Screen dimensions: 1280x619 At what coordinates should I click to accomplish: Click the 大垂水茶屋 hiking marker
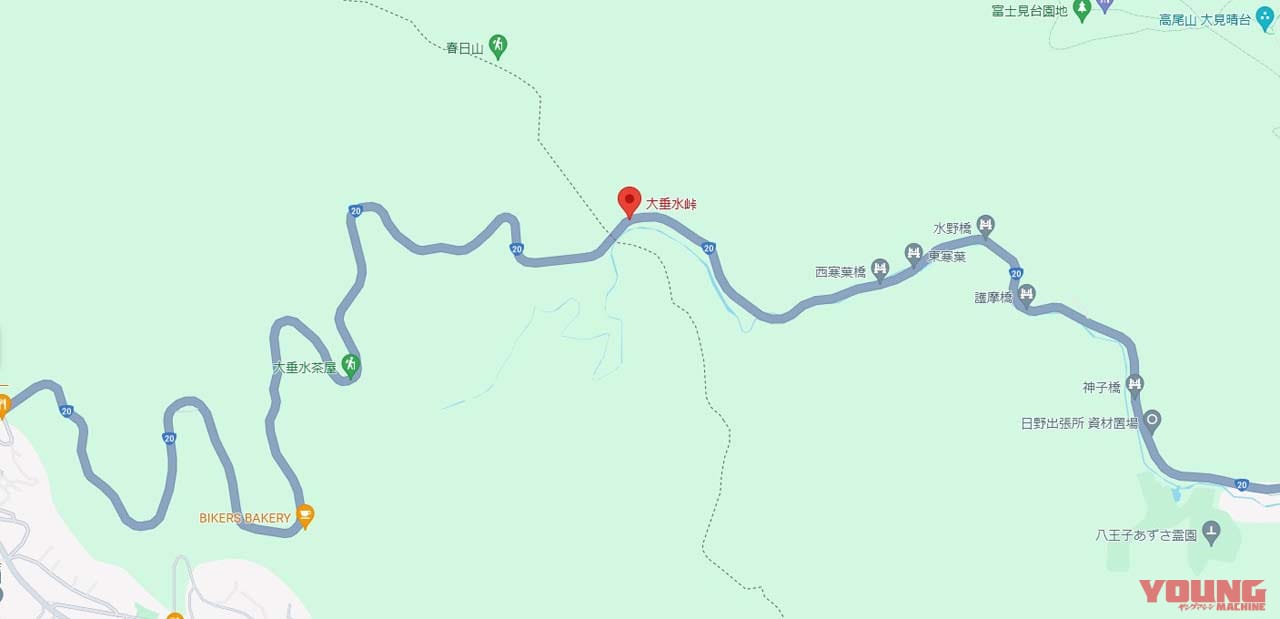[350, 365]
